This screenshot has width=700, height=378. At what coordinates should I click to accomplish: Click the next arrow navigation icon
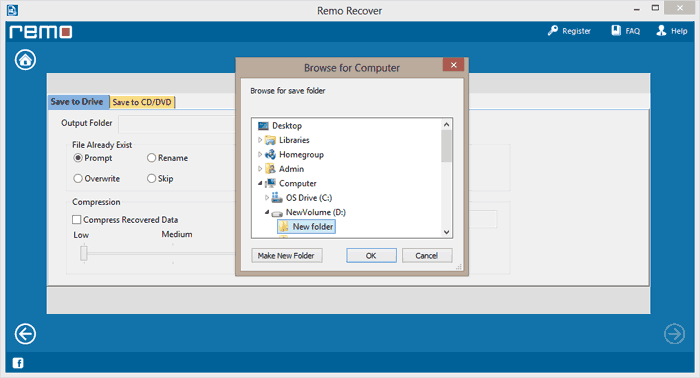click(674, 334)
